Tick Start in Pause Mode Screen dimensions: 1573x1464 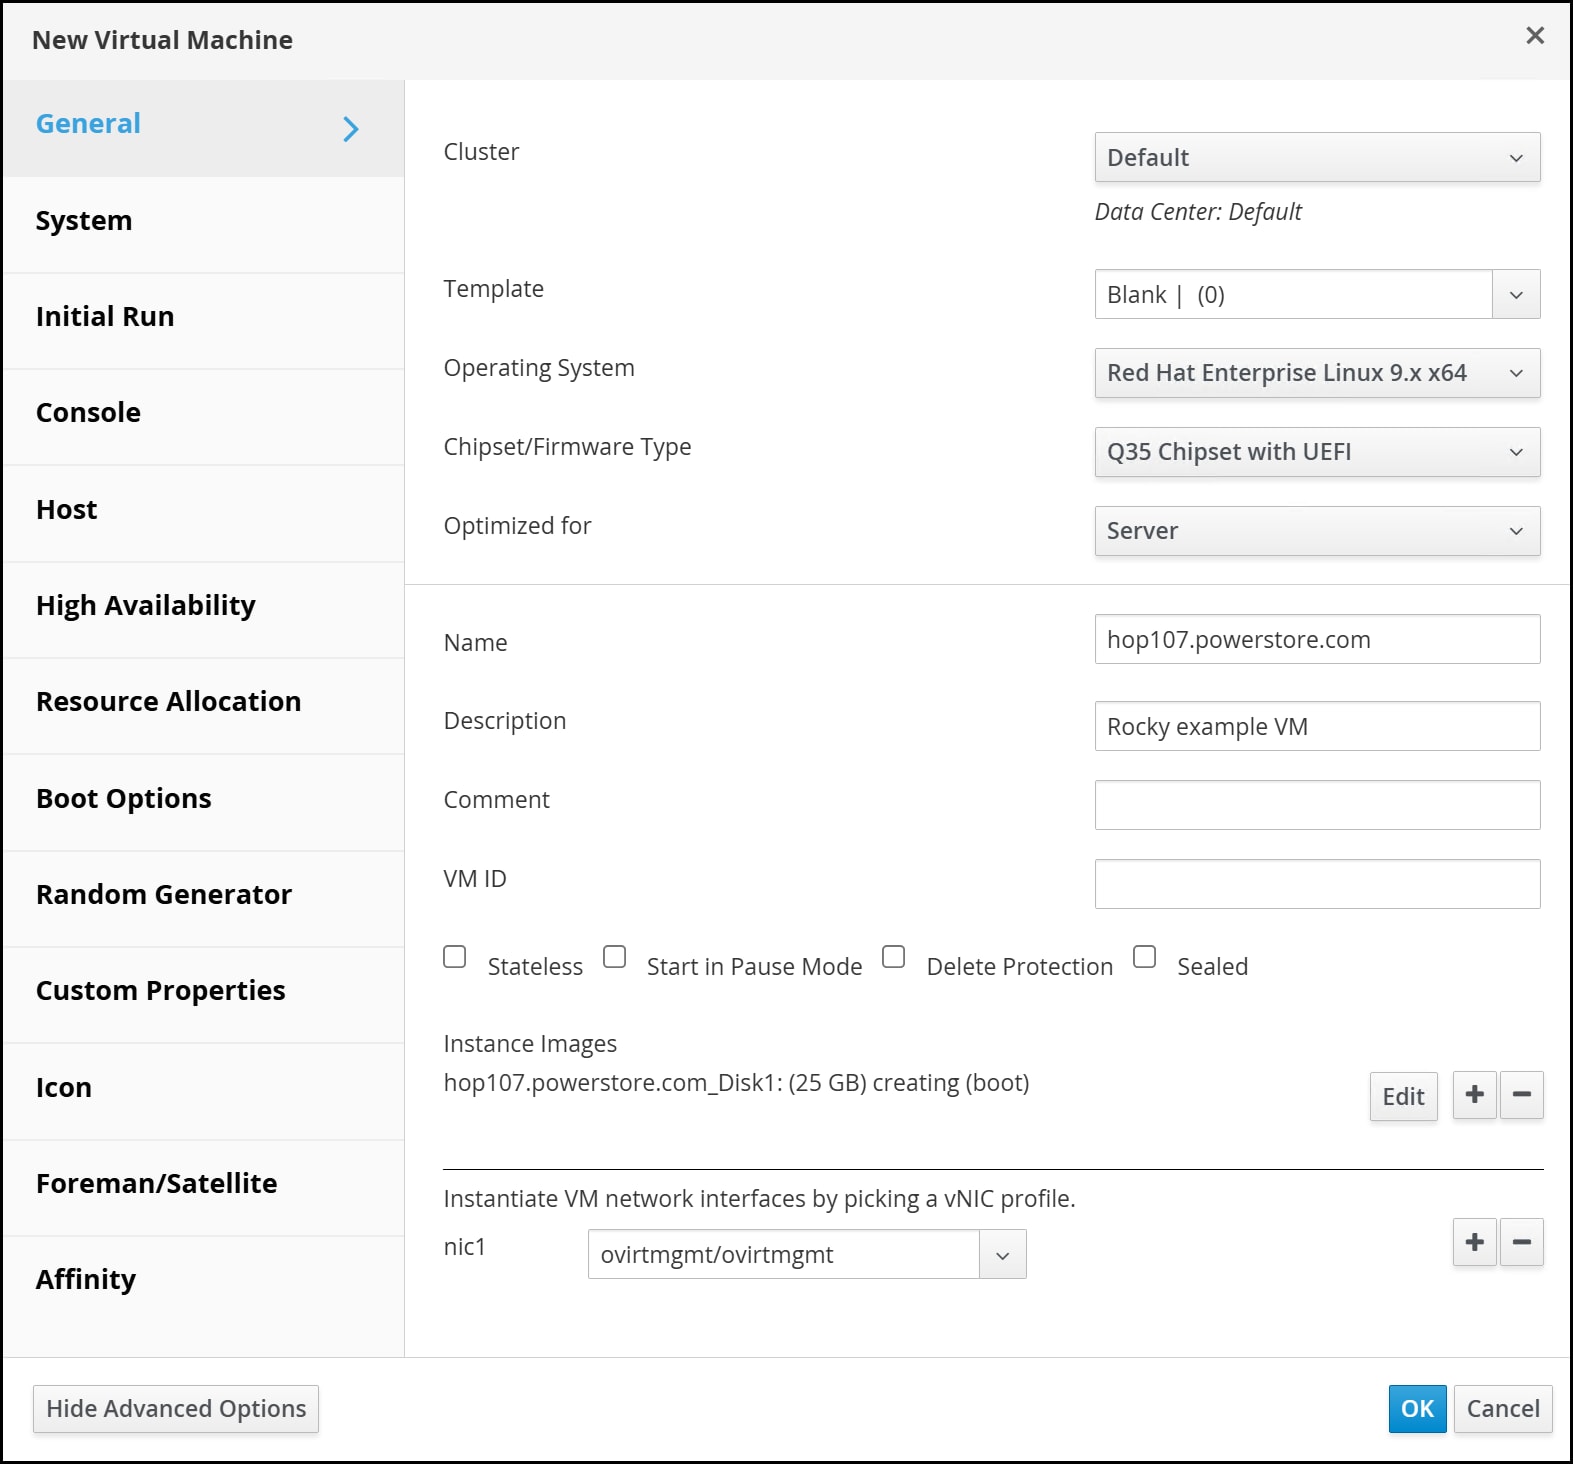(615, 957)
